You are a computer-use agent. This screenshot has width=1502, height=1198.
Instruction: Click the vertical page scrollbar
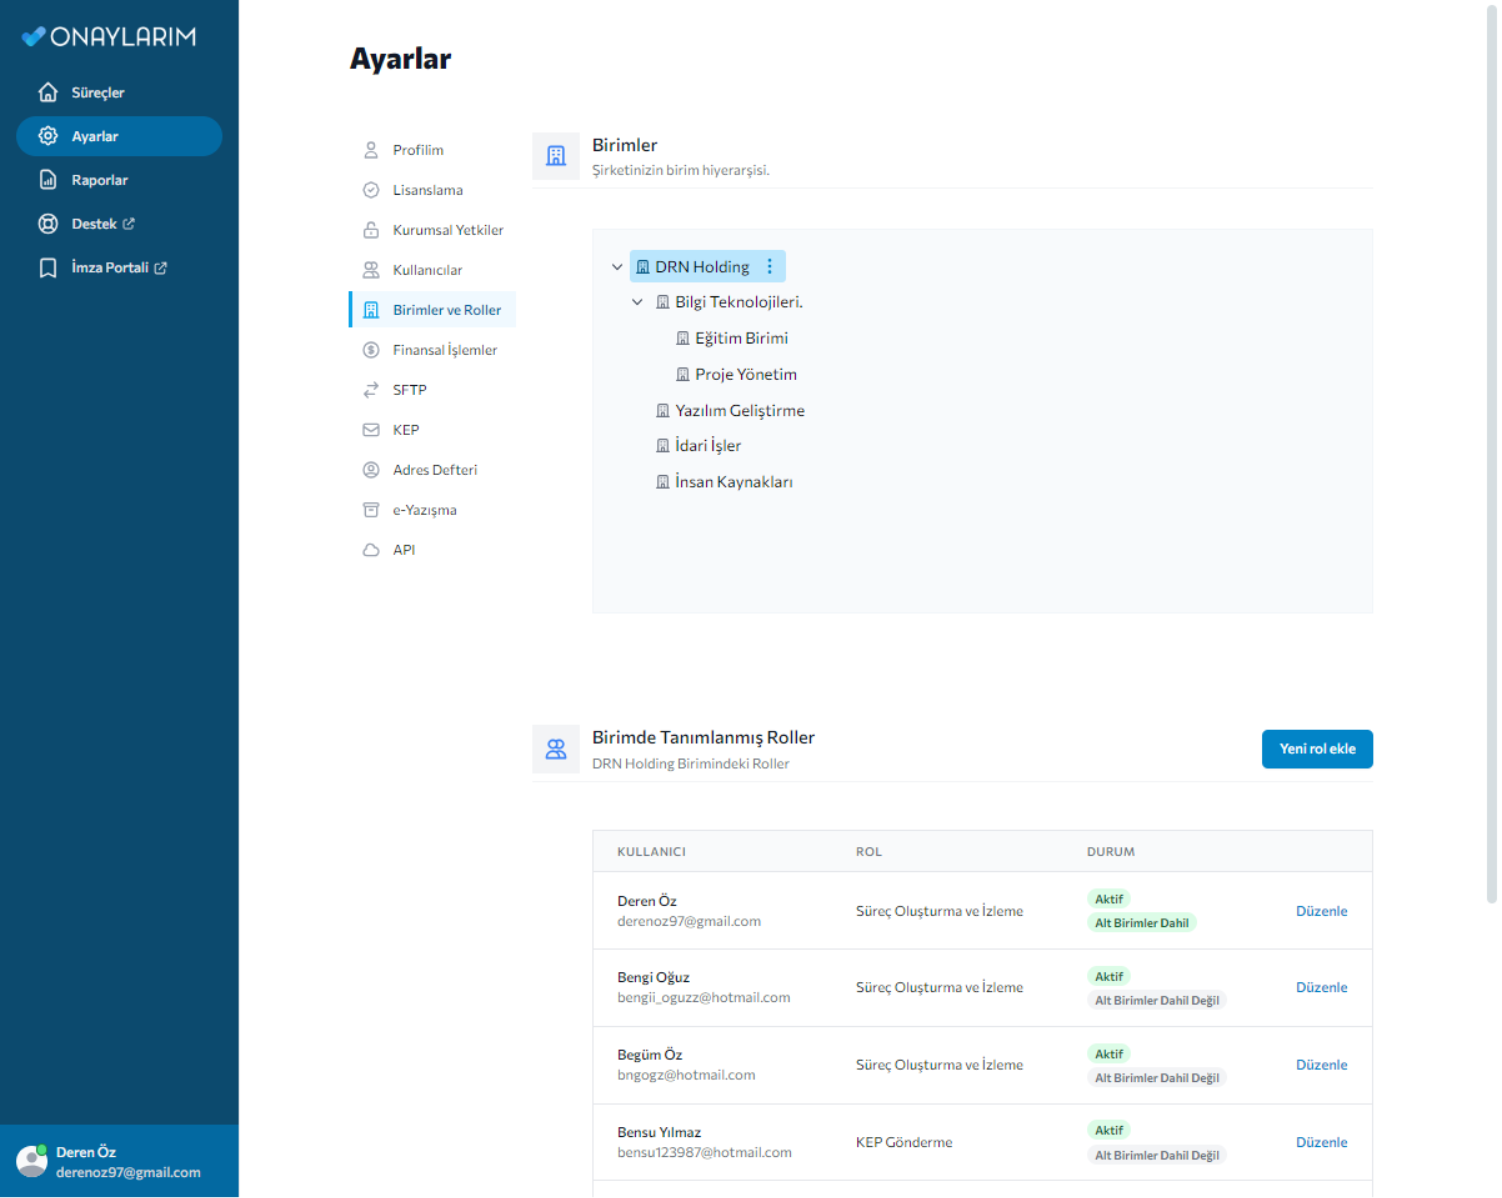[1491, 450]
